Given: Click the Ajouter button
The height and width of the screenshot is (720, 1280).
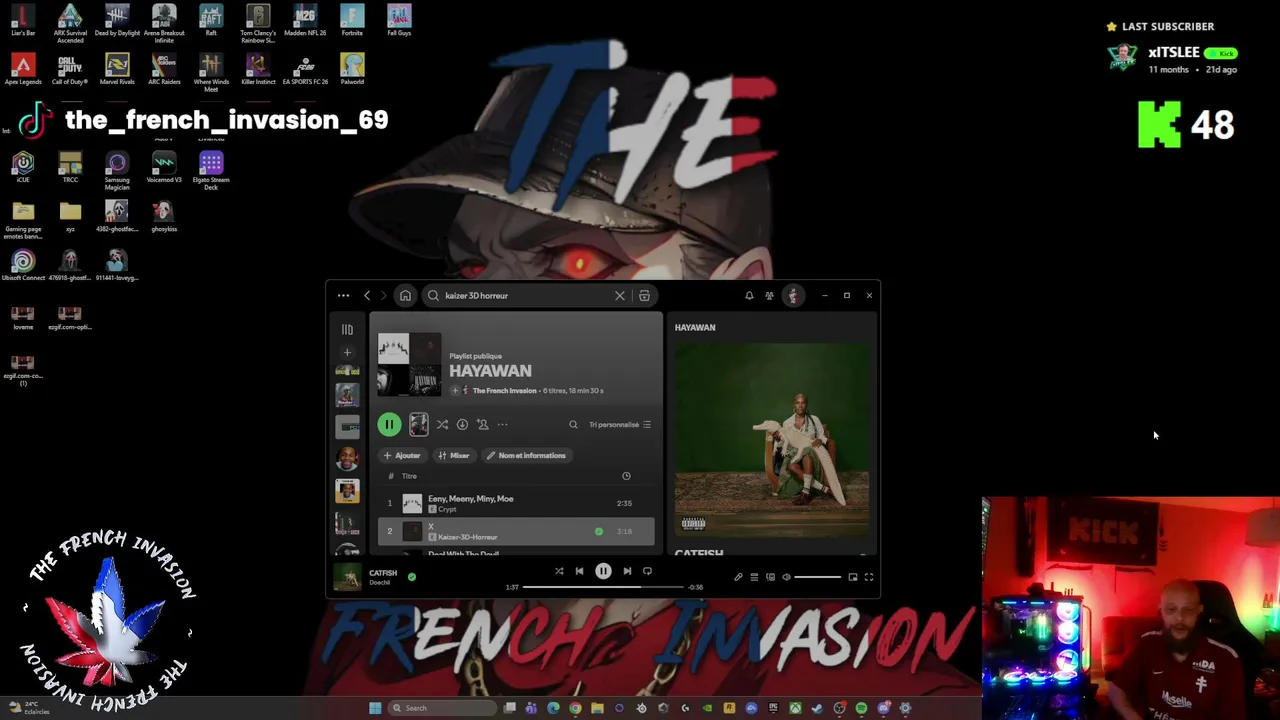Looking at the screenshot, I should coord(402,456).
